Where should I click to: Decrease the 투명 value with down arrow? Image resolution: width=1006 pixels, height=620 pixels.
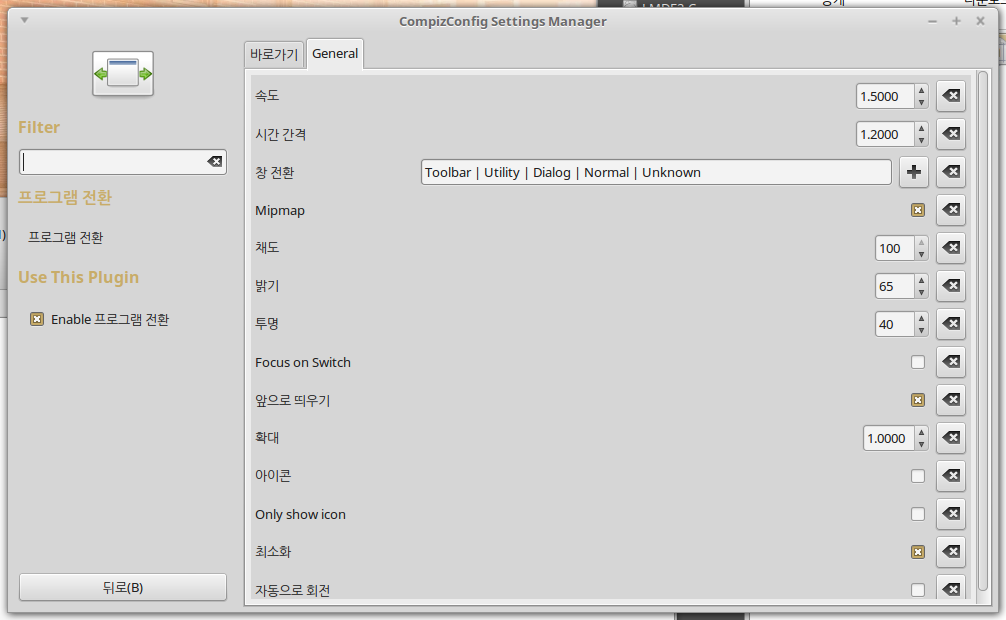(921, 330)
